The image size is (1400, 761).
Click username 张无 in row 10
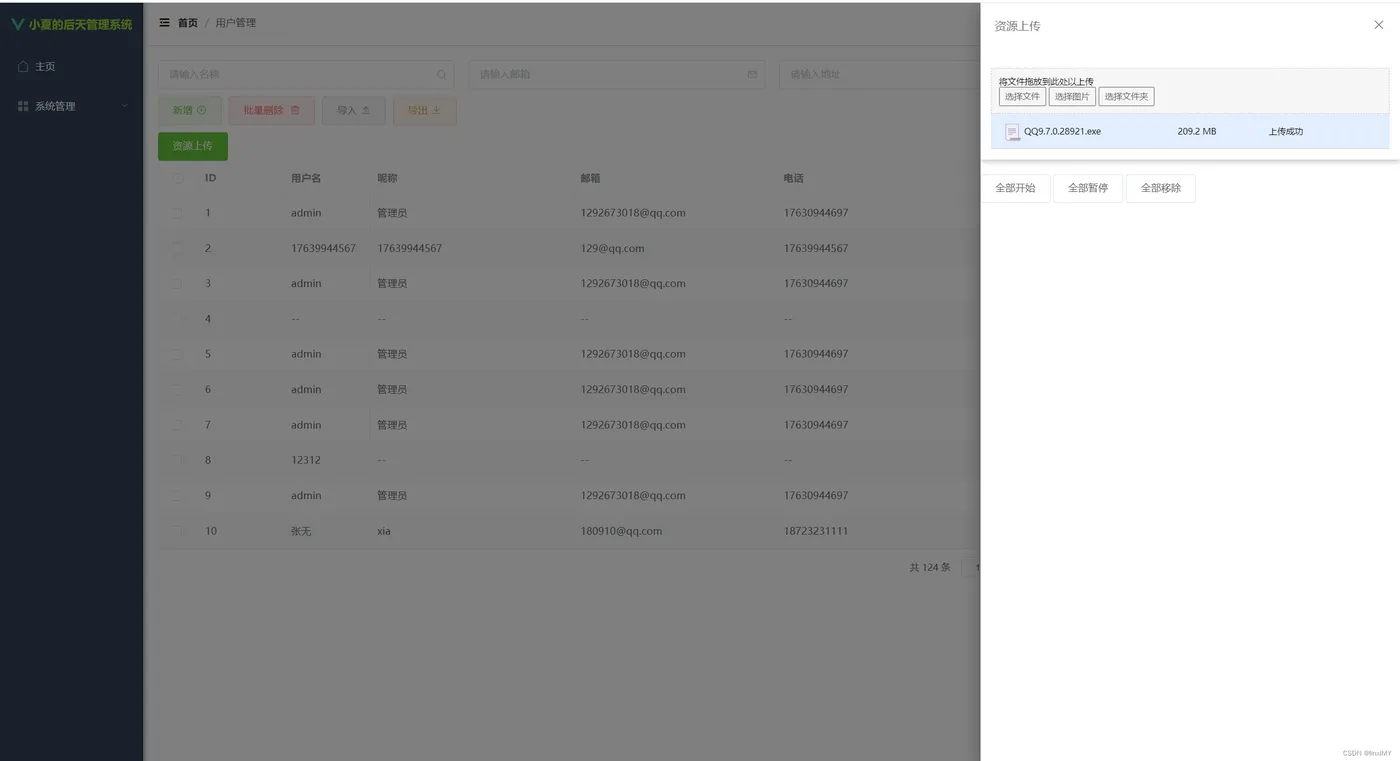(x=301, y=531)
